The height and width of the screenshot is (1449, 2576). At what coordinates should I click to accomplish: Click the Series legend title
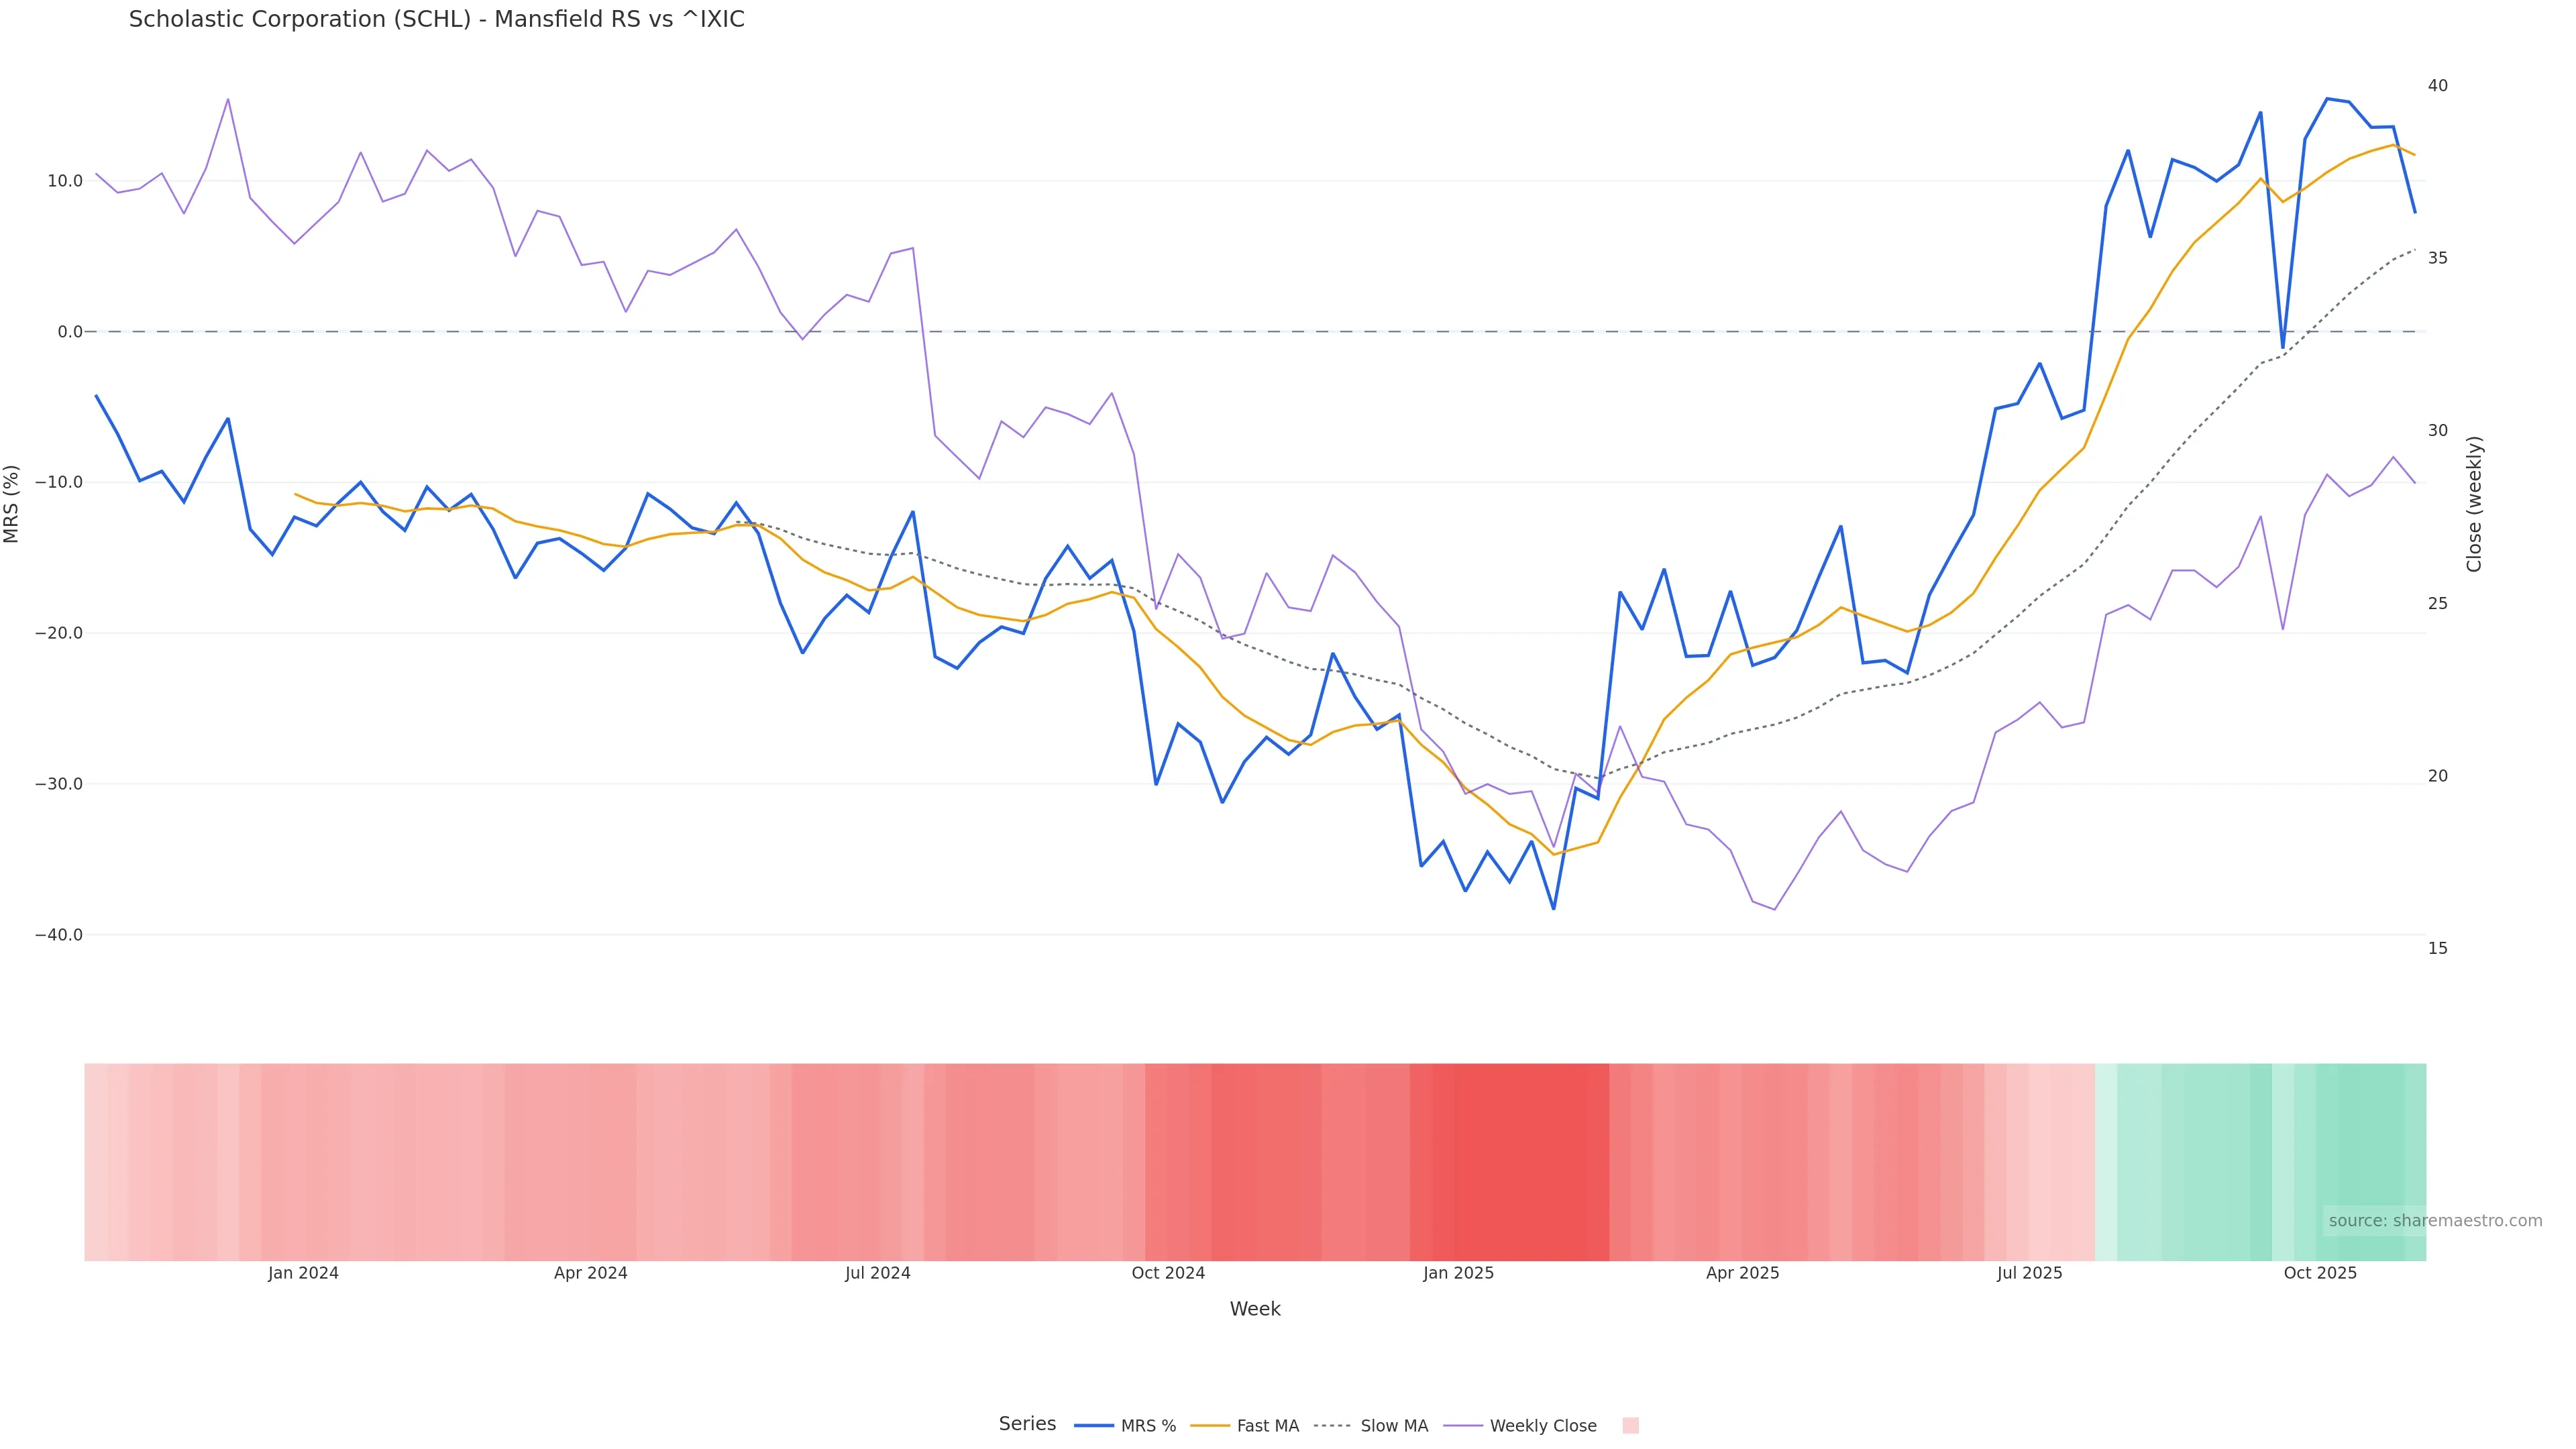(1027, 1424)
